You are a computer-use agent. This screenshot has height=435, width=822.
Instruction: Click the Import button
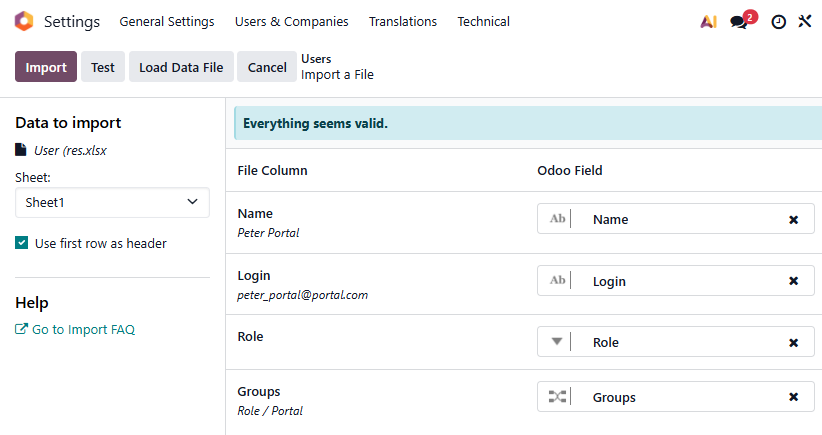[46, 67]
